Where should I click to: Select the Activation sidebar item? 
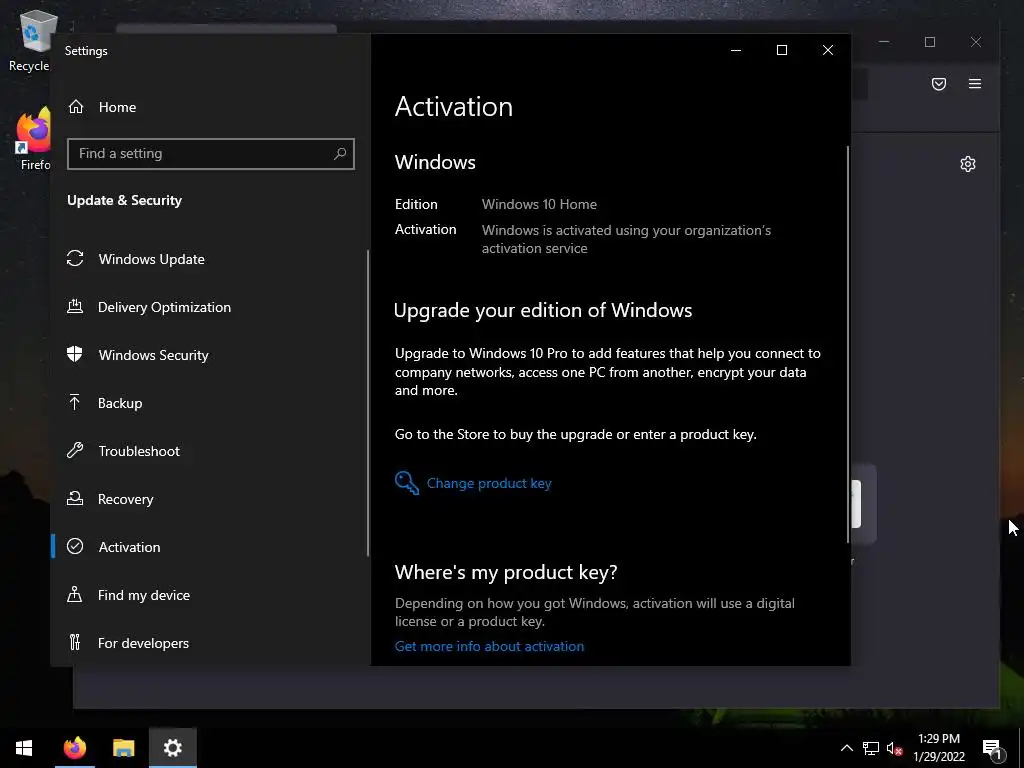(x=209, y=547)
